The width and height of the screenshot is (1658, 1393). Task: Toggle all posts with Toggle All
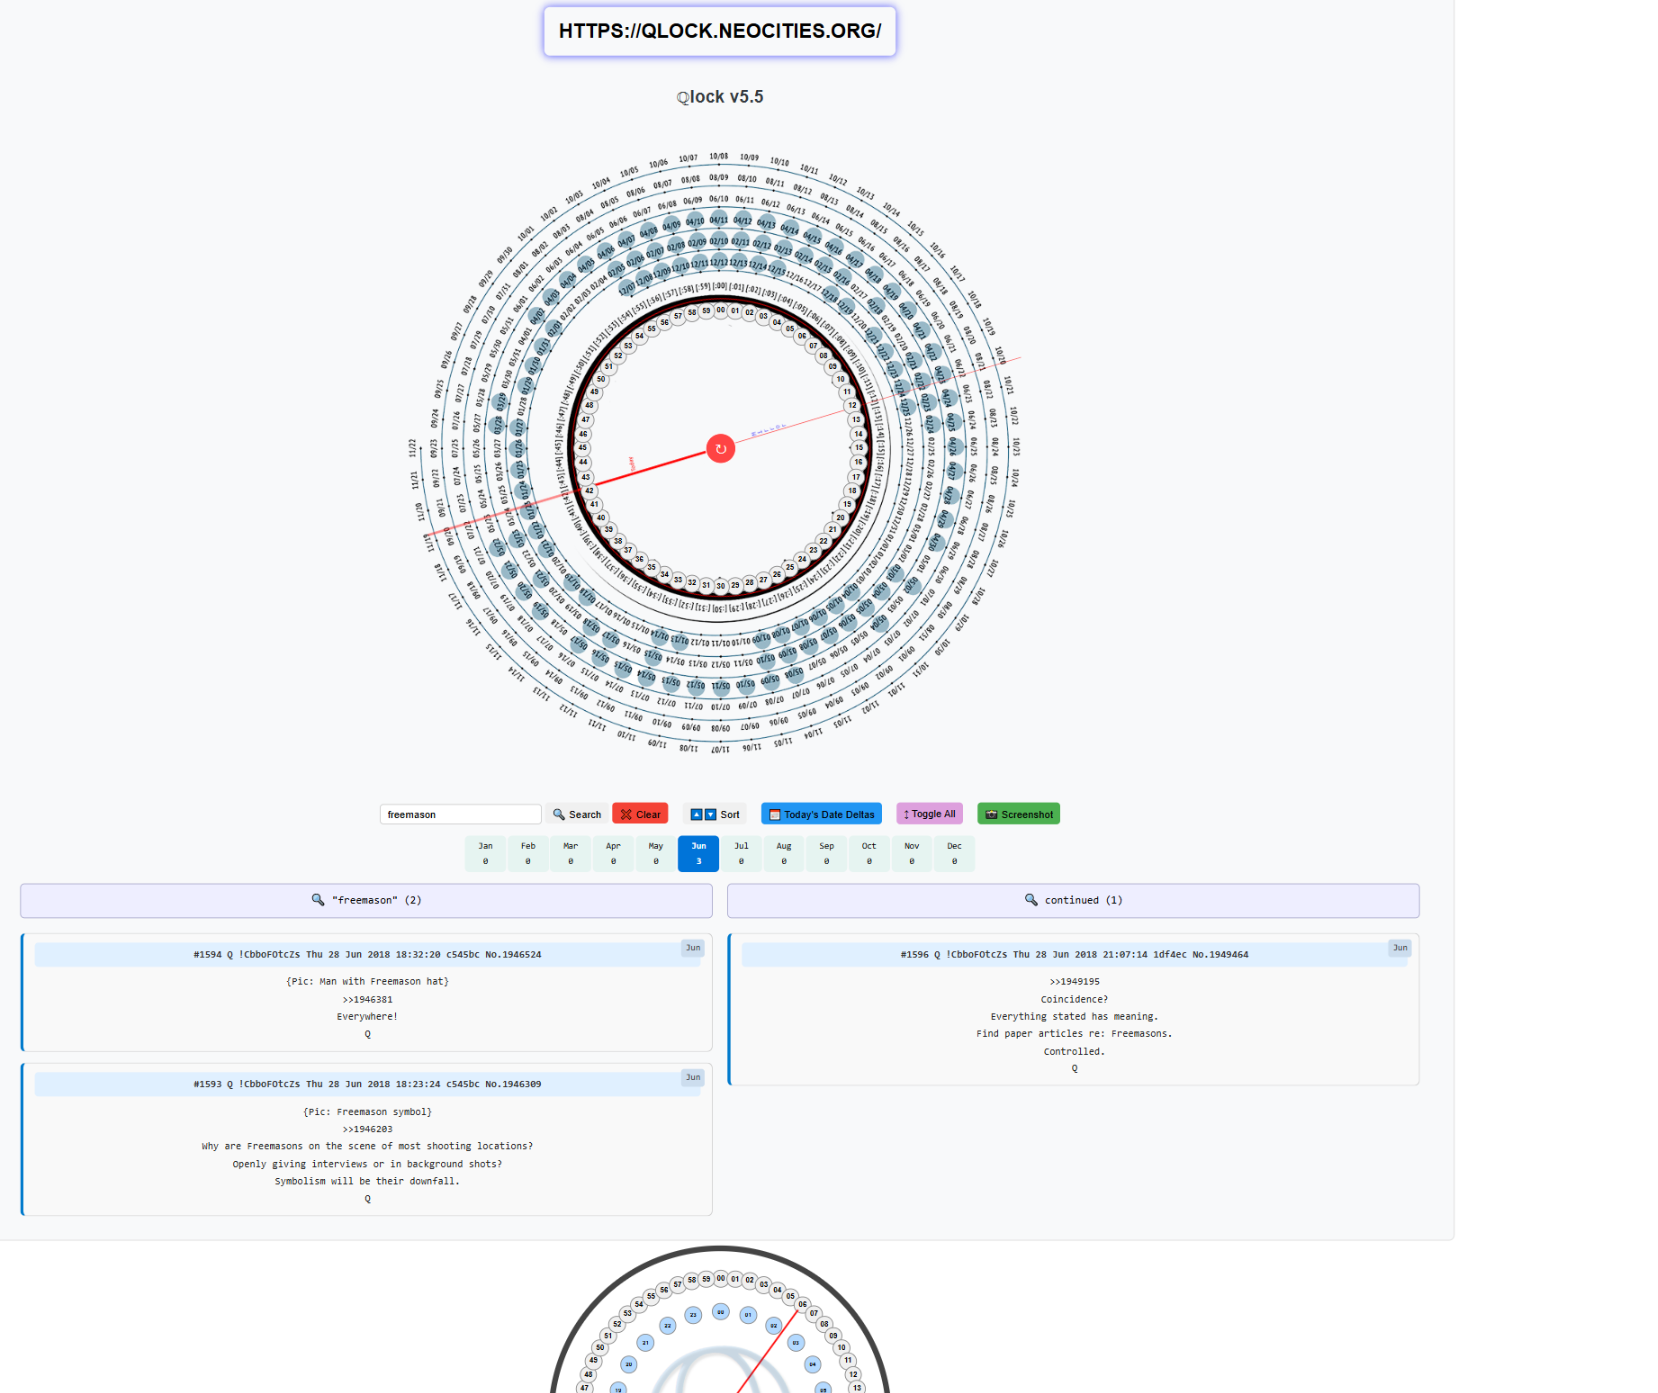(930, 814)
